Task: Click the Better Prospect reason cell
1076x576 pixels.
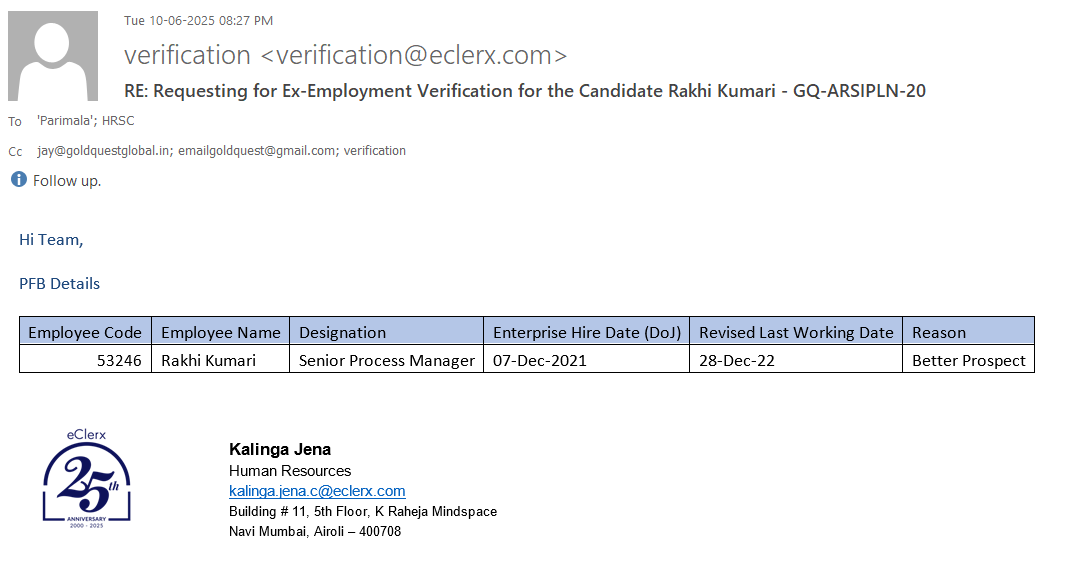Action: pyautogui.click(x=968, y=360)
